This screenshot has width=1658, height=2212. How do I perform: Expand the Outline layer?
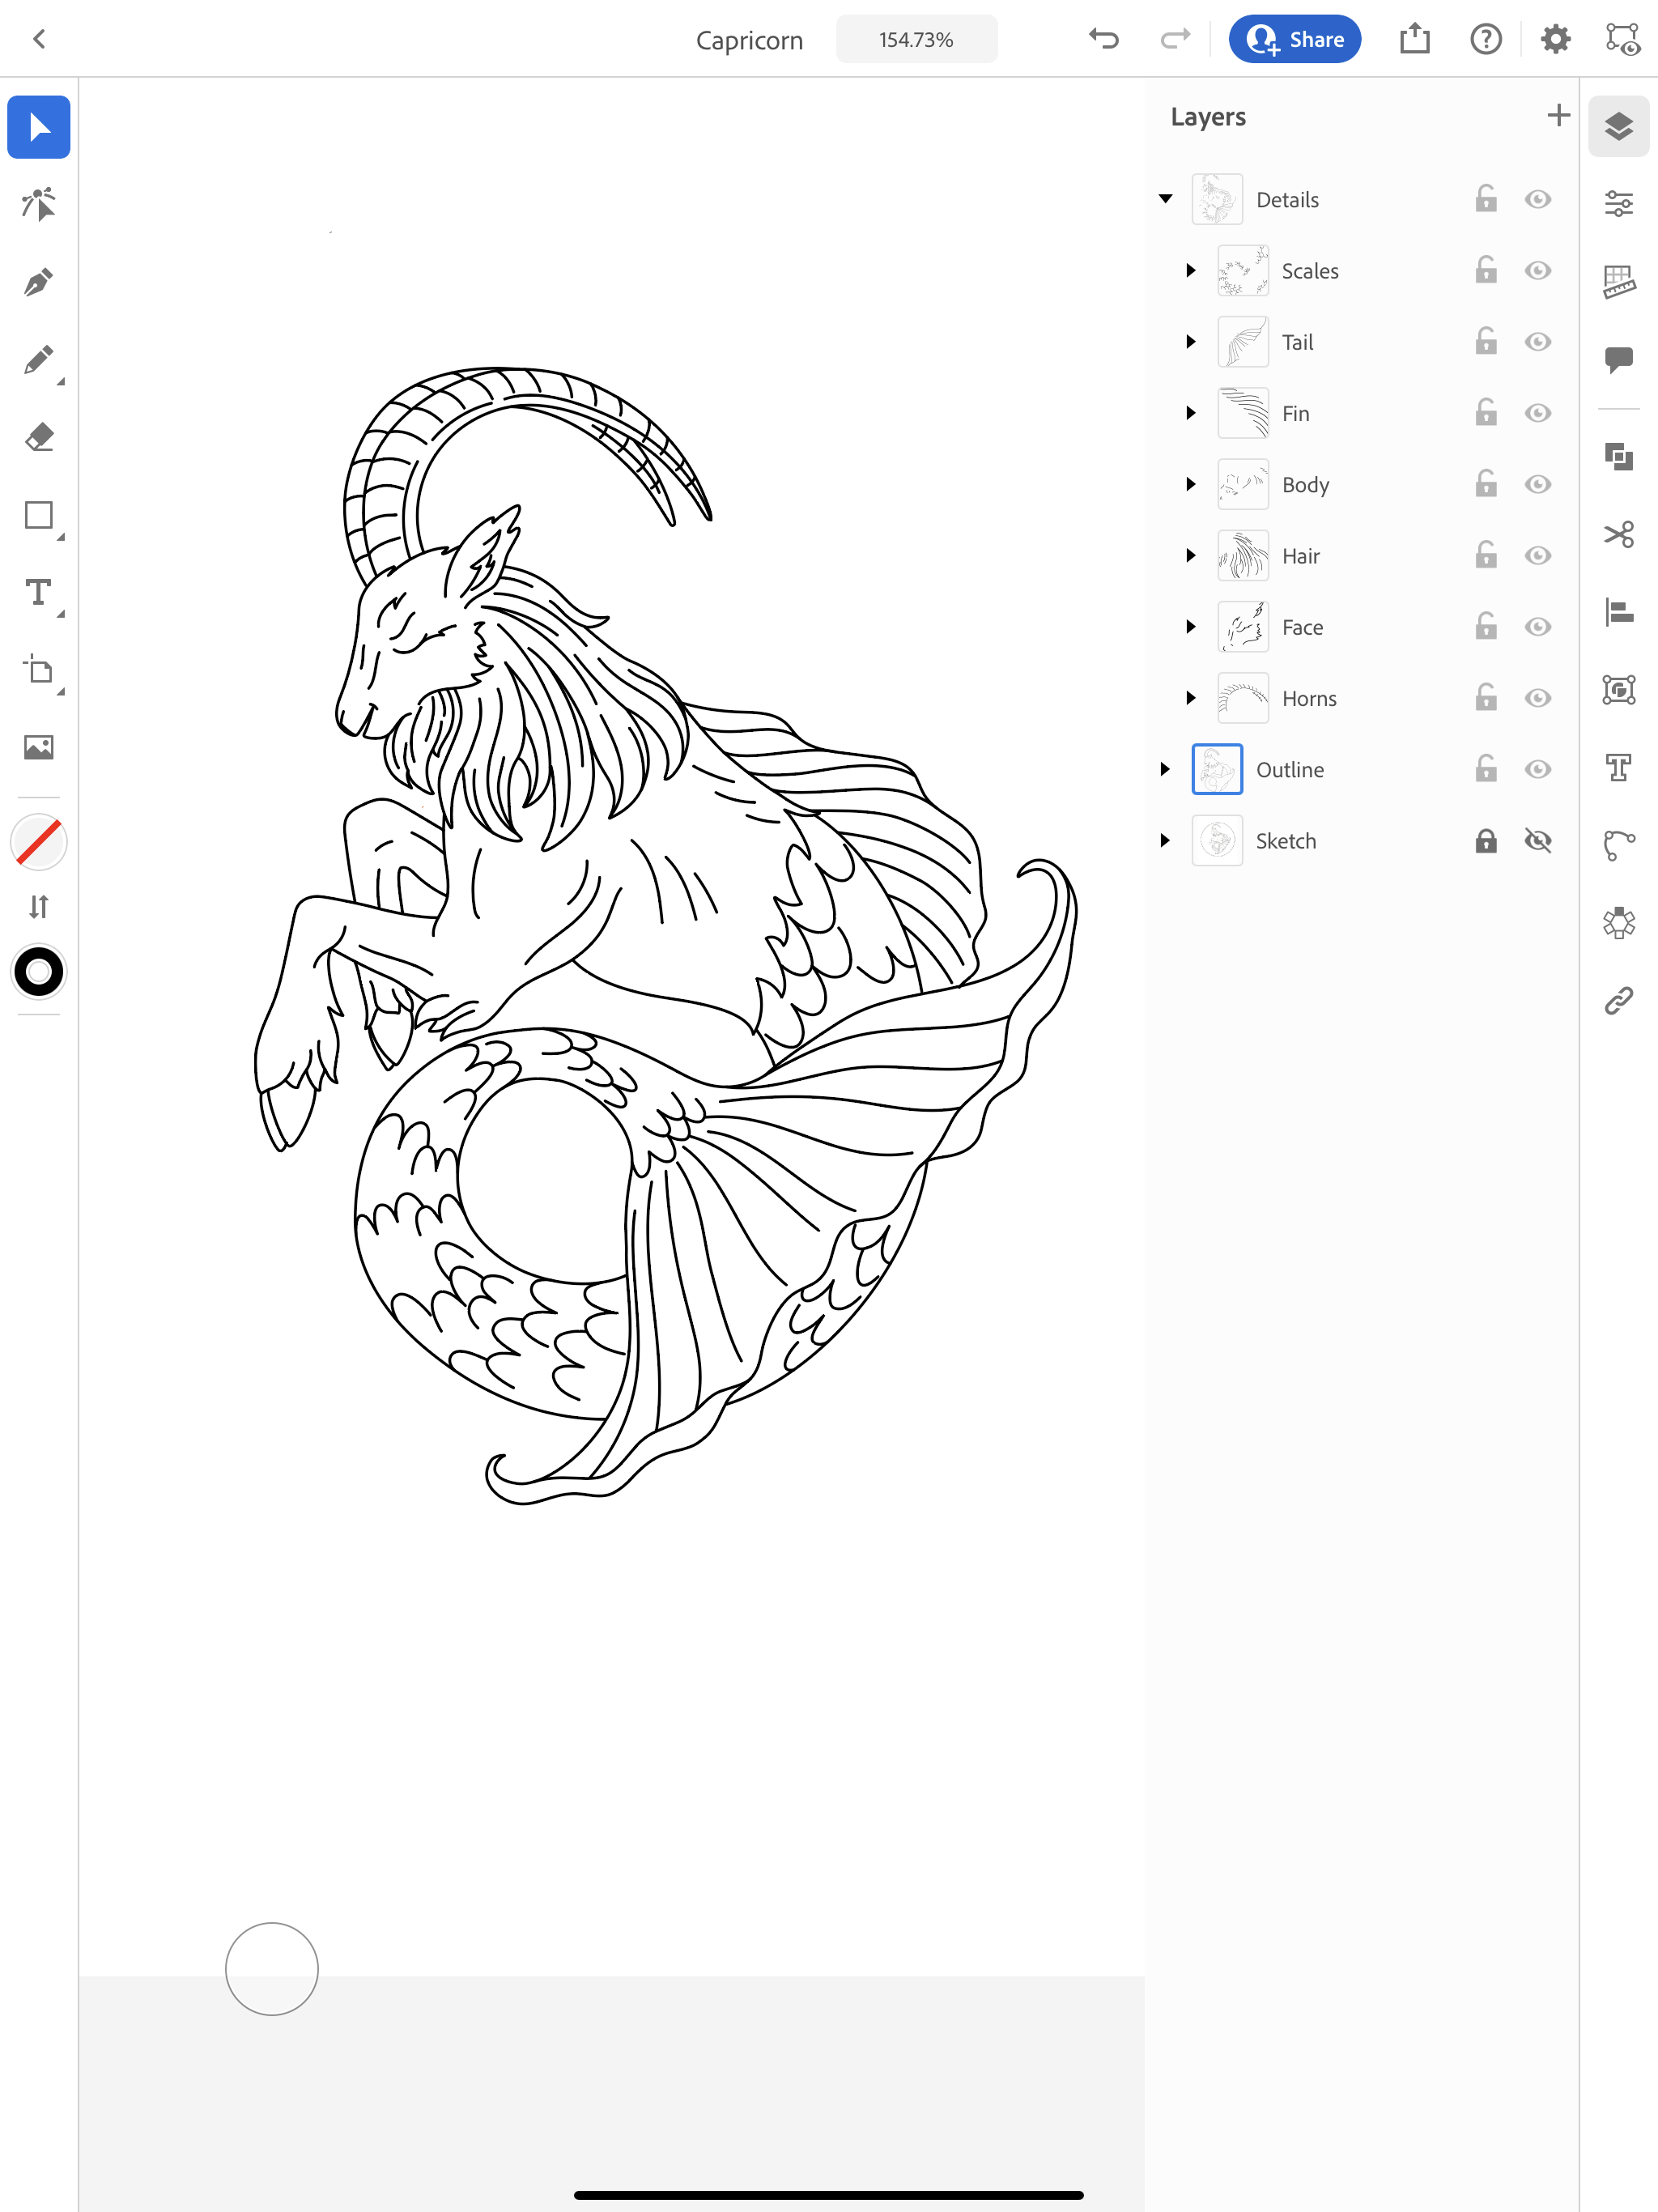[1164, 769]
